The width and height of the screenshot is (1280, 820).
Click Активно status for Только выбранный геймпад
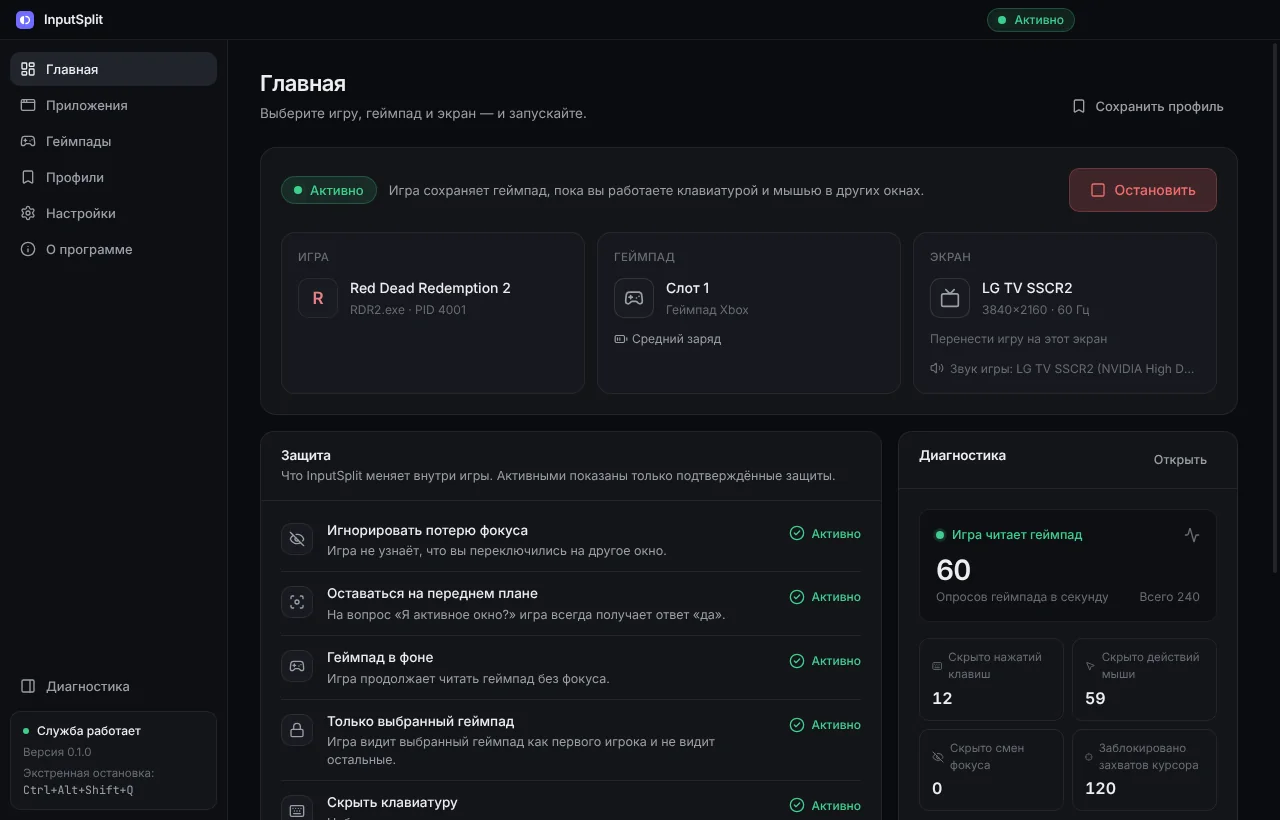pyautogui.click(x=825, y=725)
